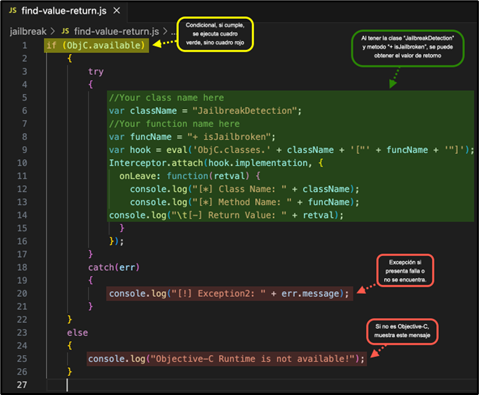
Task: Click the Interceptor.attach call on line 10
Action: tap(156, 163)
